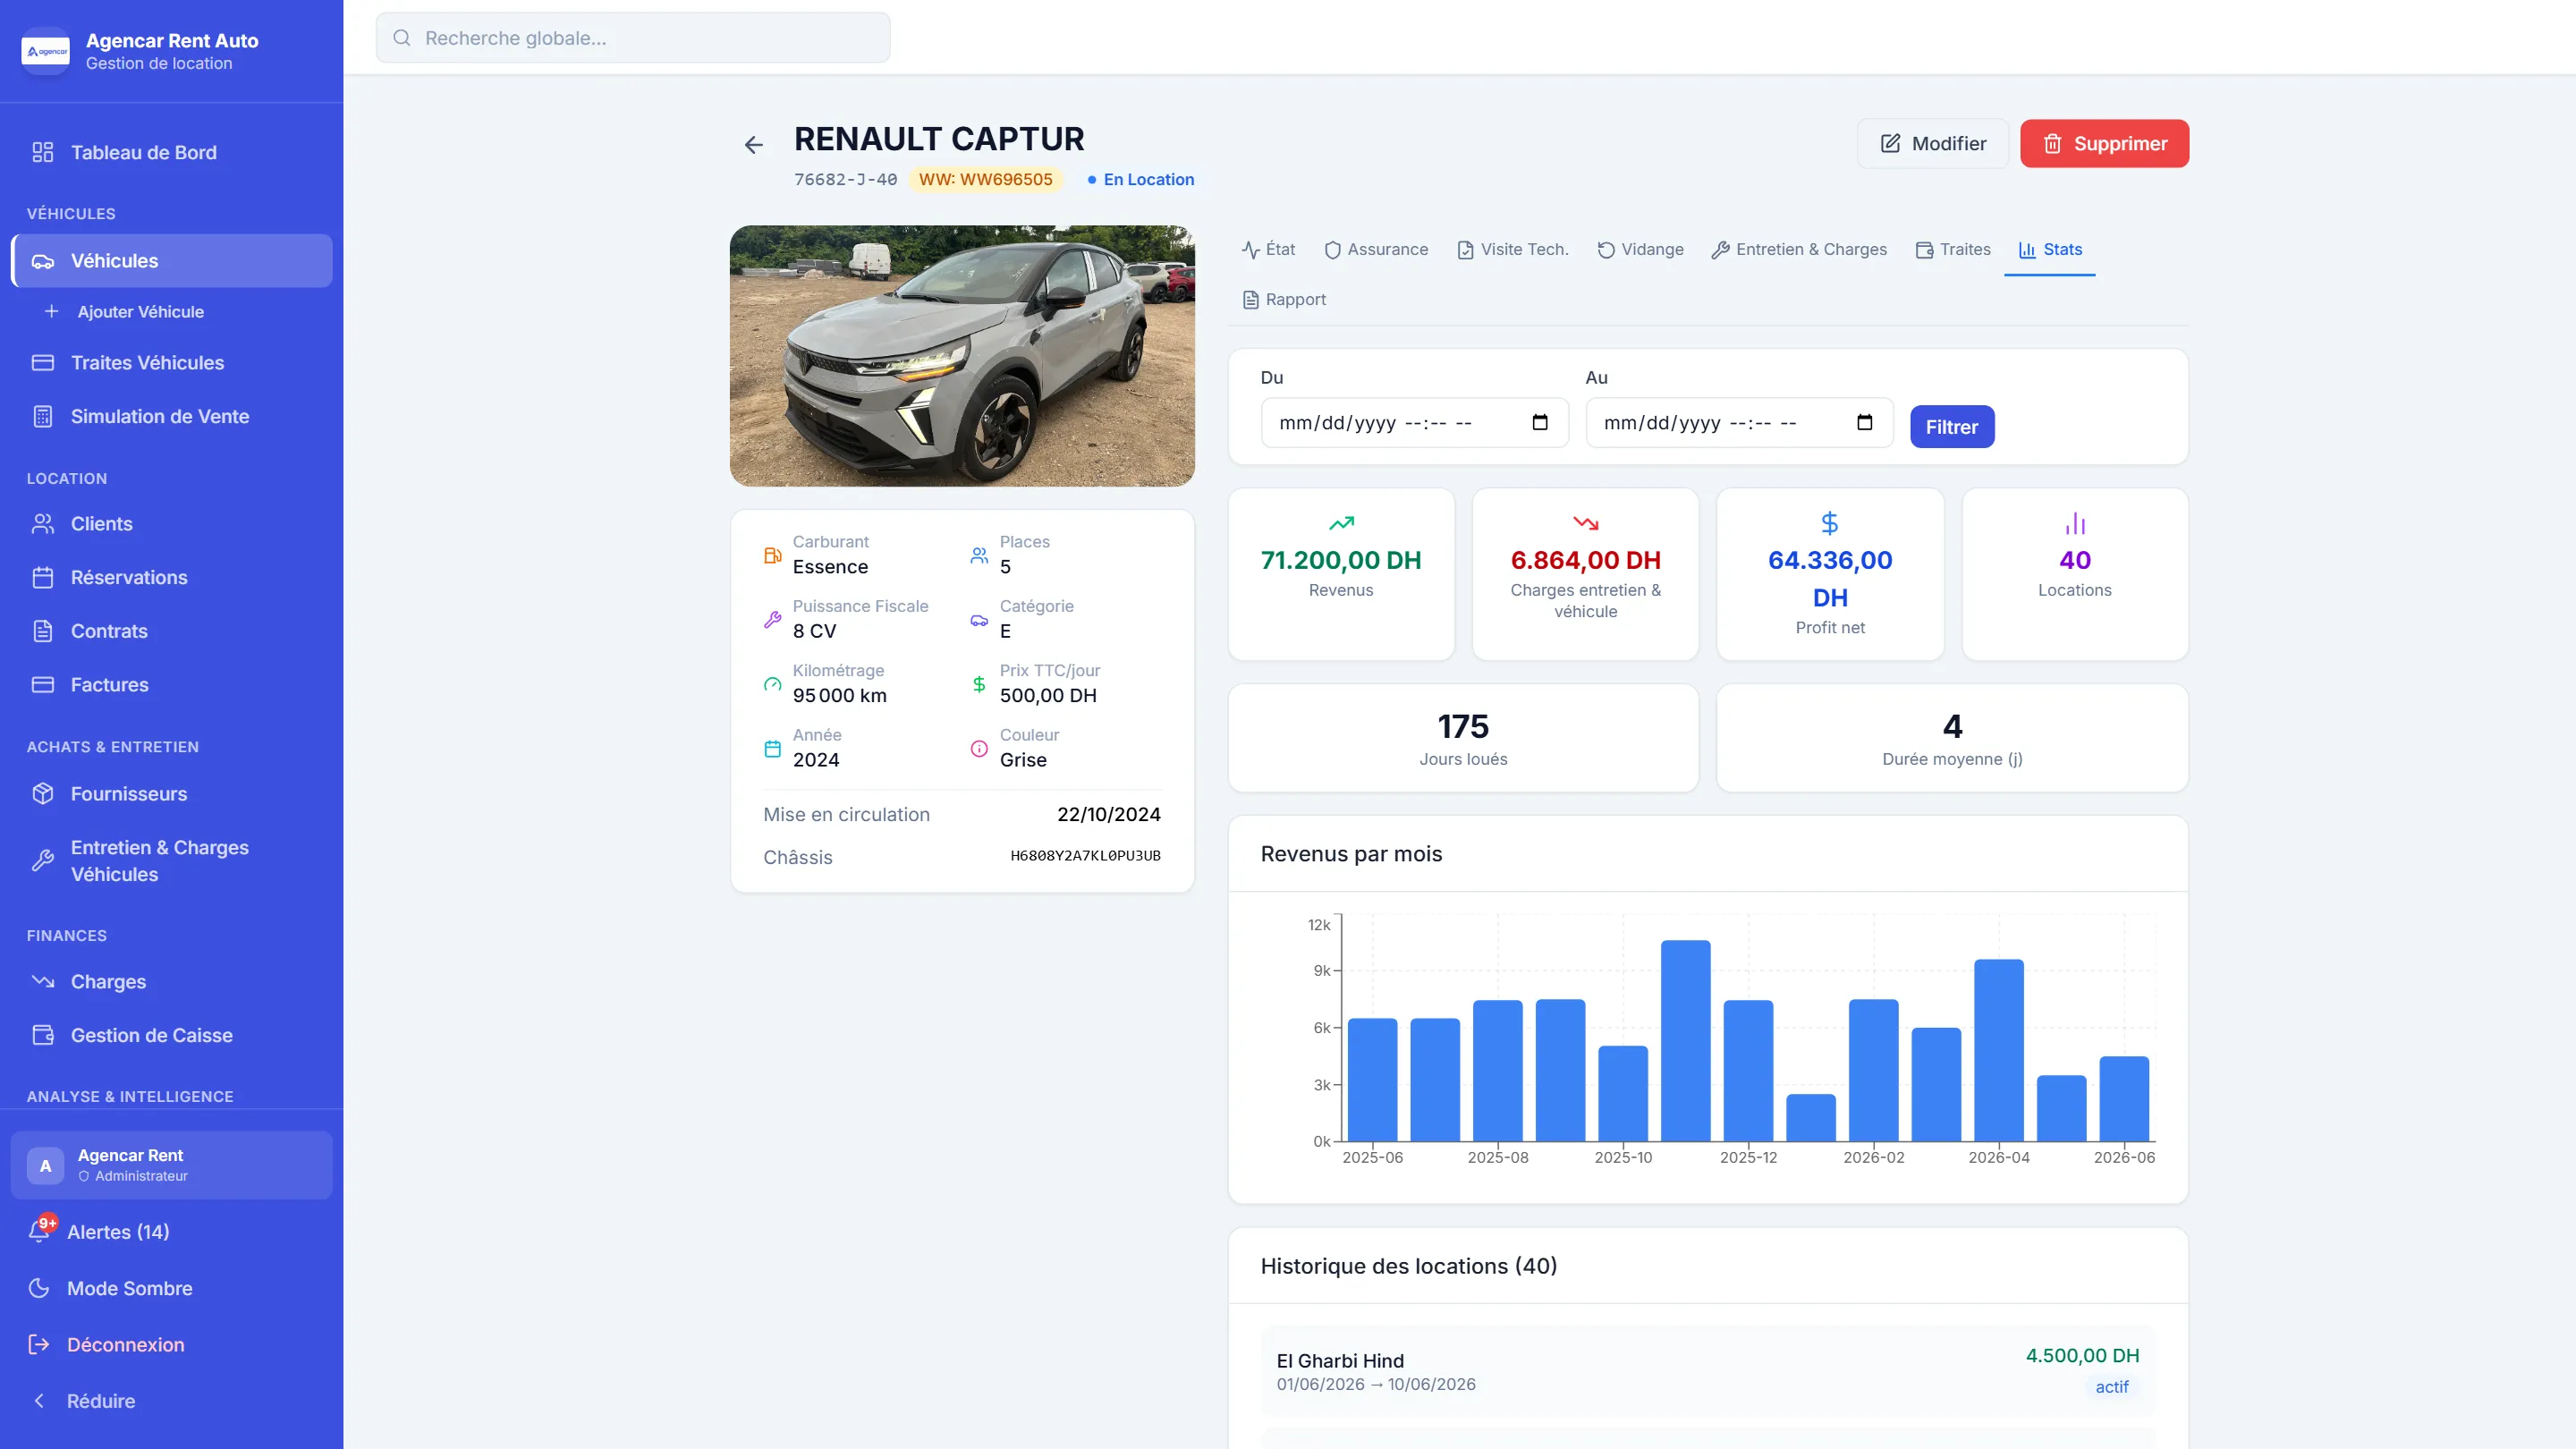This screenshot has width=2576, height=1449.
Task: Focus the Du date-time input
Action: 1415,423
